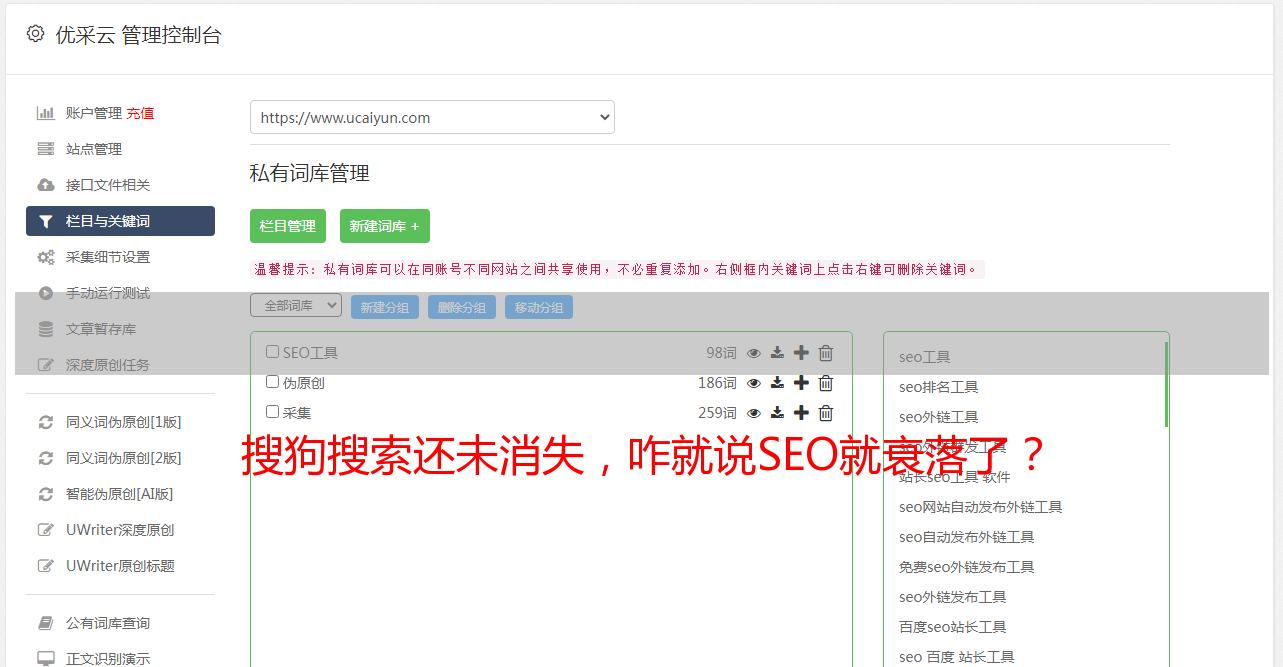This screenshot has width=1283, height=667.
Task: Open 账户管理 in the sidebar
Action: click(x=94, y=113)
